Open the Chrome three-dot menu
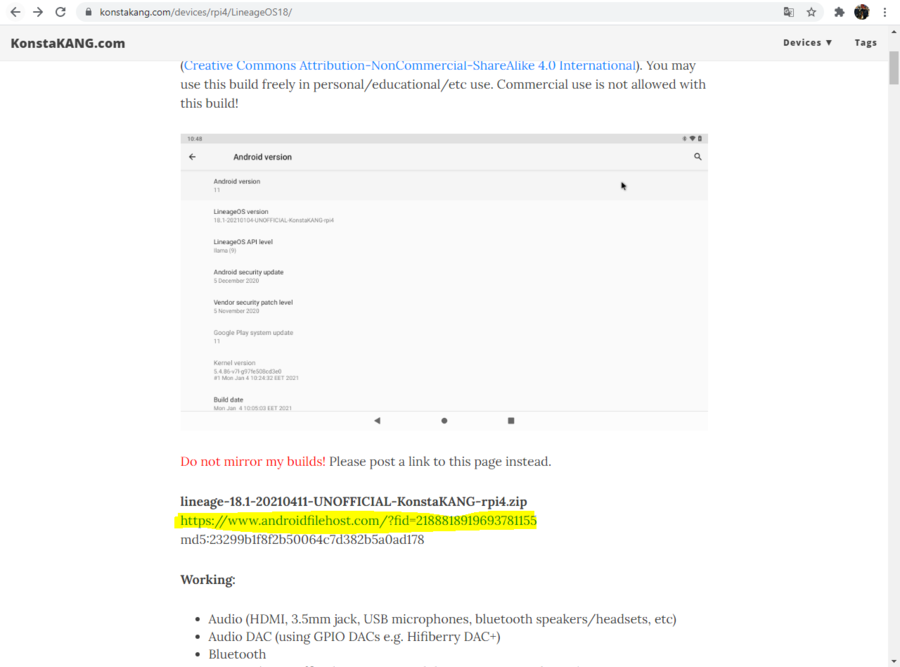The image size is (900, 667). click(x=885, y=12)
